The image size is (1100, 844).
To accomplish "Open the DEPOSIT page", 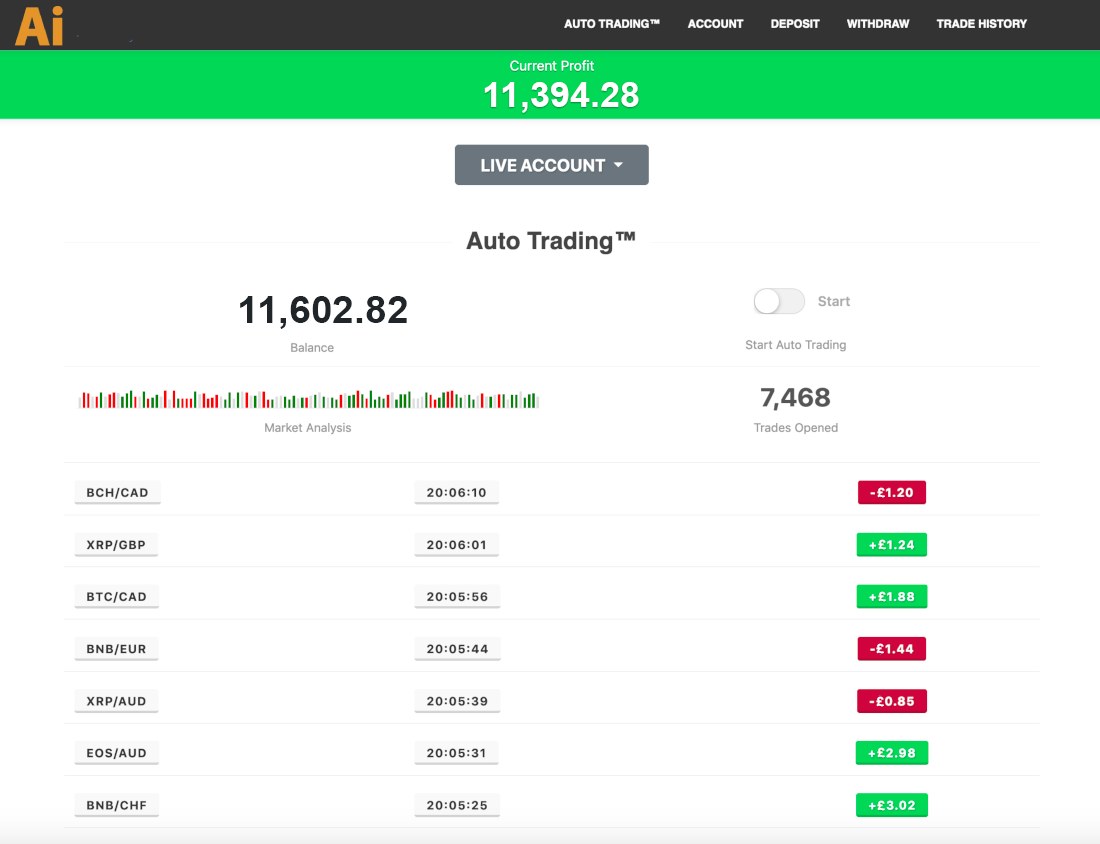I will coord(795,24).
